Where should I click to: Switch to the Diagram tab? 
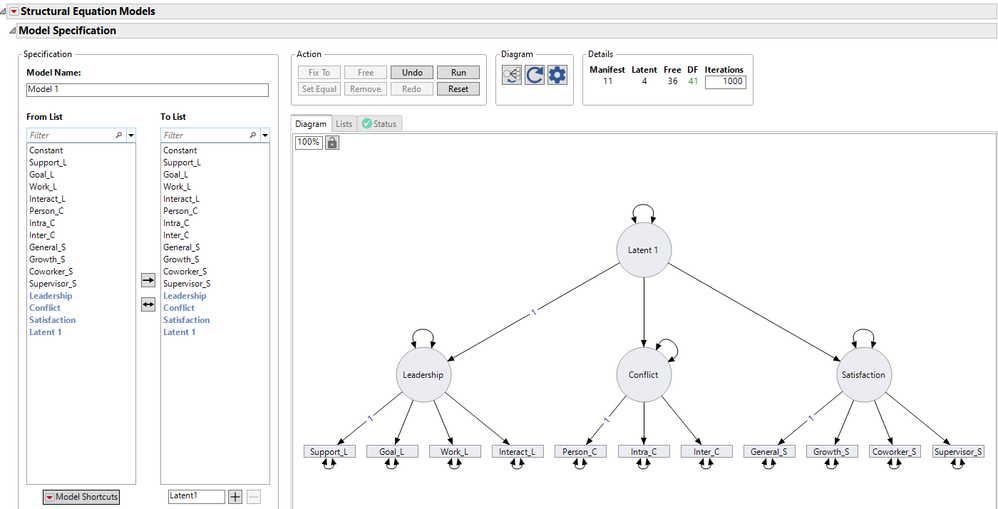(311, 124)
